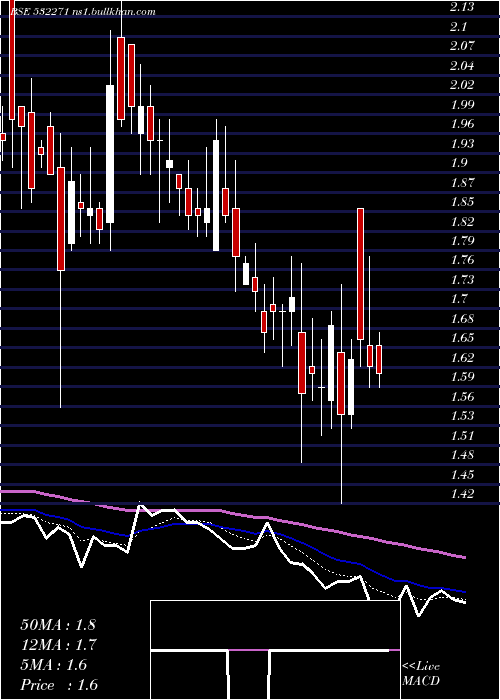Screen dimensions: 500x700
Task: Pick the 2.02 price axis label
Action: point(462,85)
